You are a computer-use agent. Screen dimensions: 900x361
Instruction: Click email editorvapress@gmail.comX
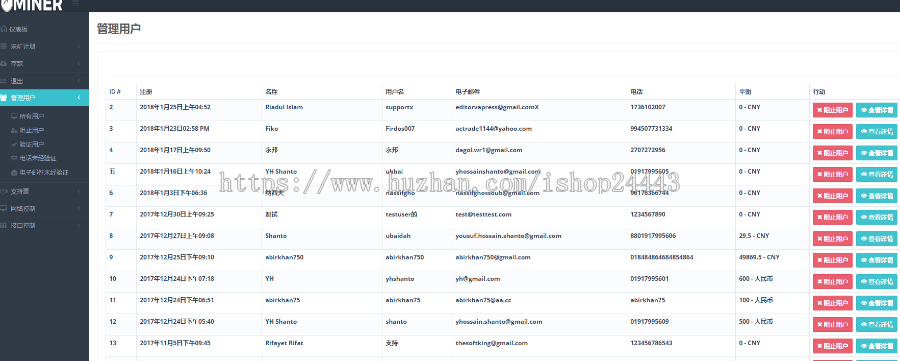pos(497,107)
